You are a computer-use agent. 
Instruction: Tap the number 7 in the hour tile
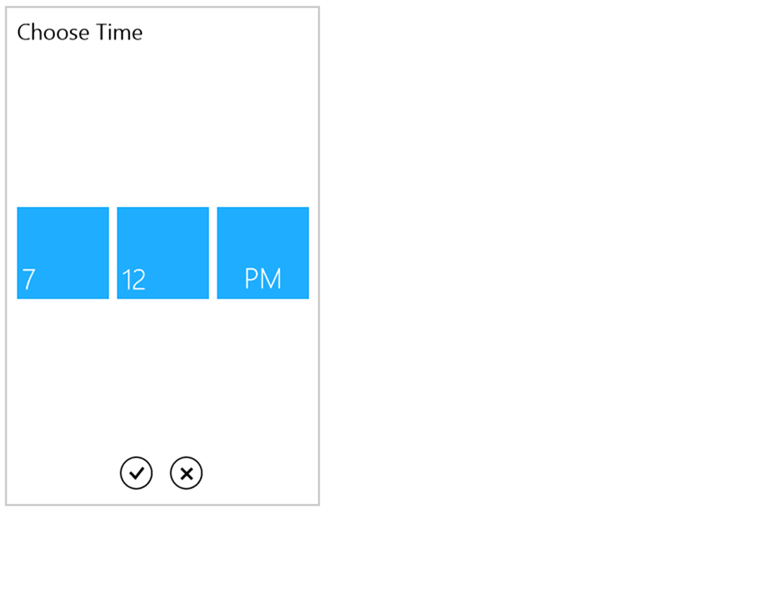[29, 280]
